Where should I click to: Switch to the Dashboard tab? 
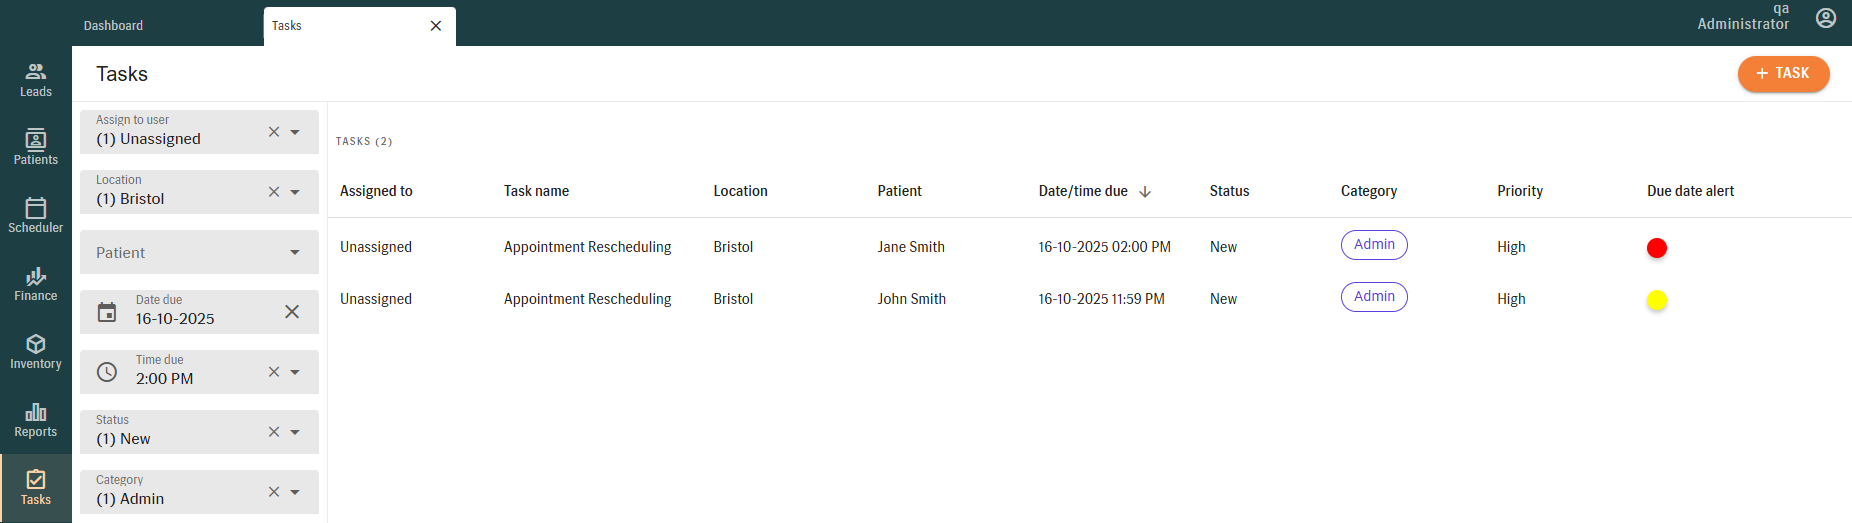113,25
